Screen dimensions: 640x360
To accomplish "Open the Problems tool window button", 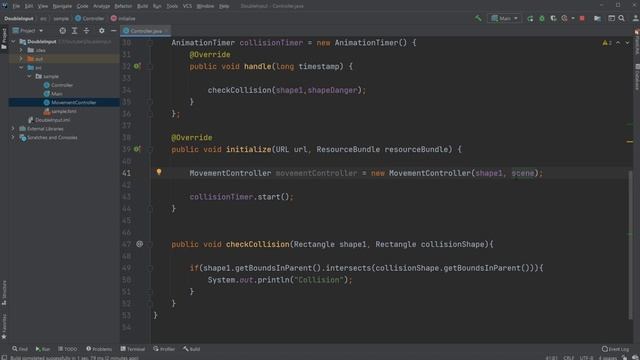I will (x=99, y=349).
